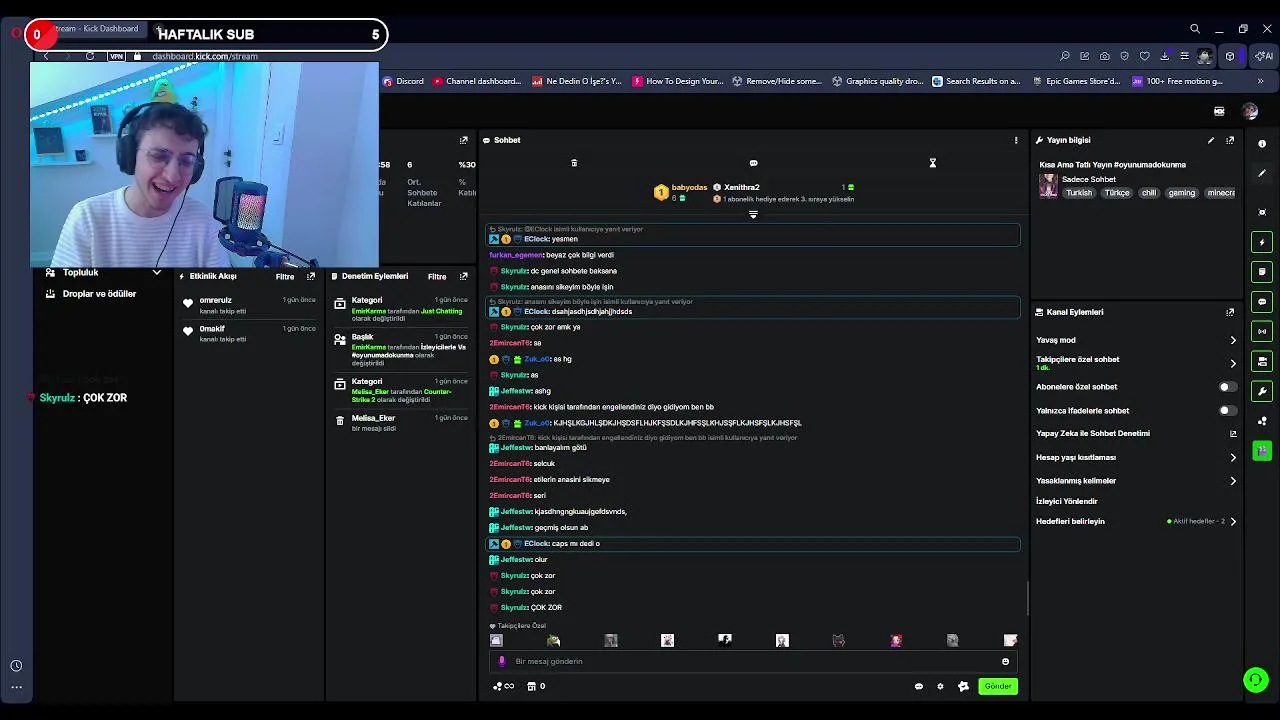The width and height of the screenshot is (1280, 720).
Task: Click the shop icon with count 0
Action: coord(536,686)
